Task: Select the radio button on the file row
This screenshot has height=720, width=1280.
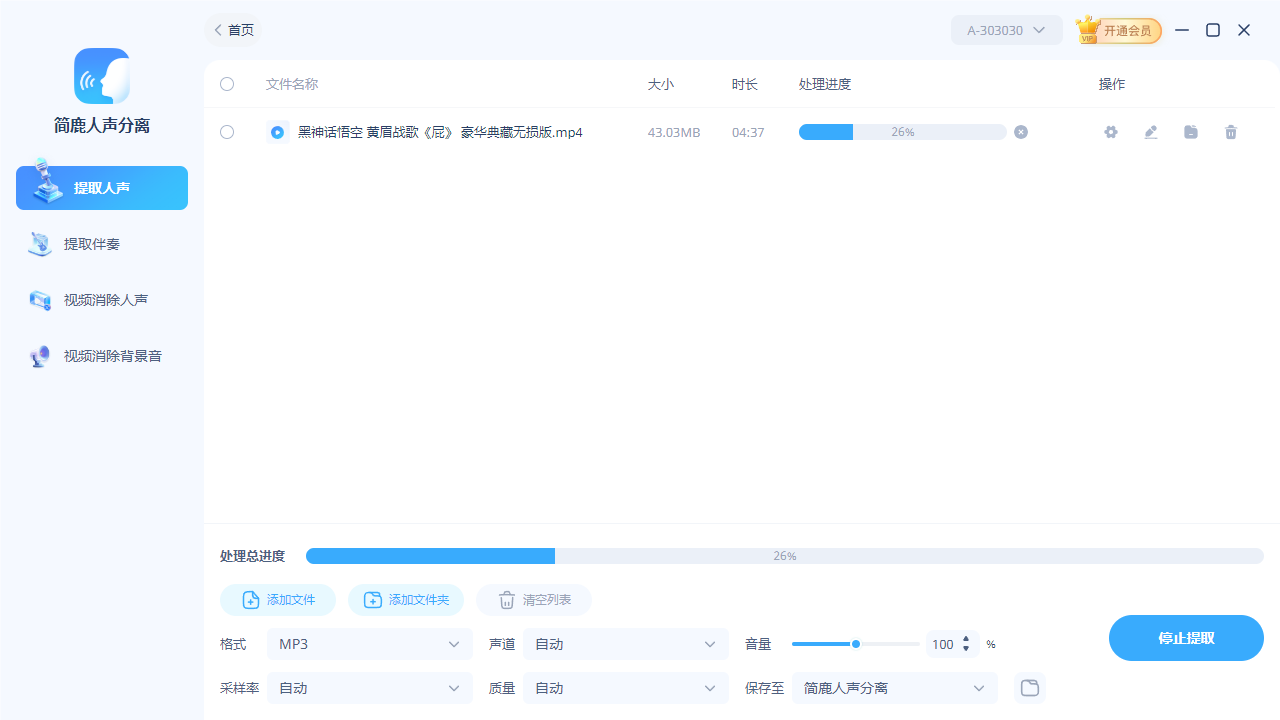Action: (277, 131)
